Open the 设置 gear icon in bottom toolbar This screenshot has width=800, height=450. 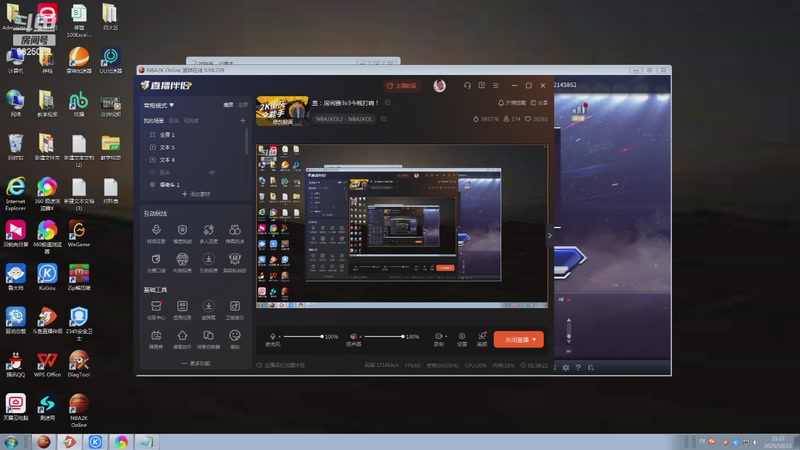pyautogui.click(x=462, y=336)
